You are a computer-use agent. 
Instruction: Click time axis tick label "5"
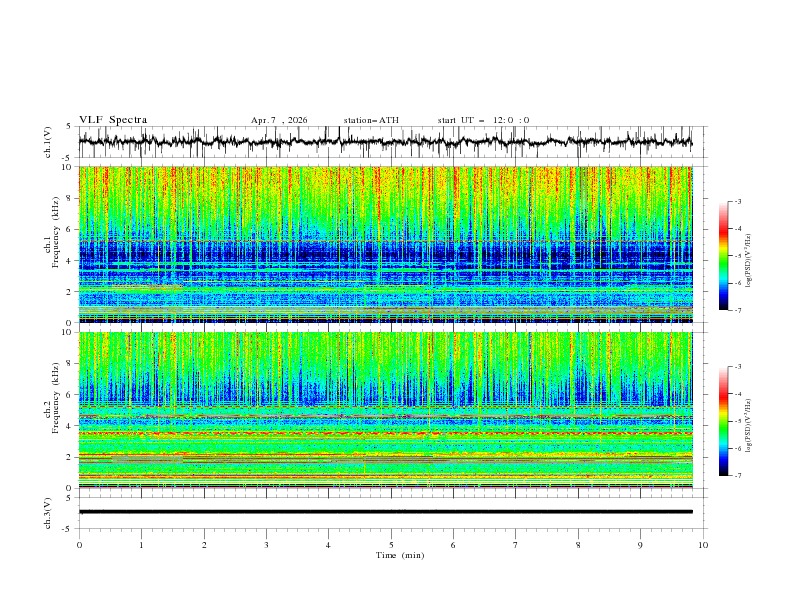coord(391,545)
